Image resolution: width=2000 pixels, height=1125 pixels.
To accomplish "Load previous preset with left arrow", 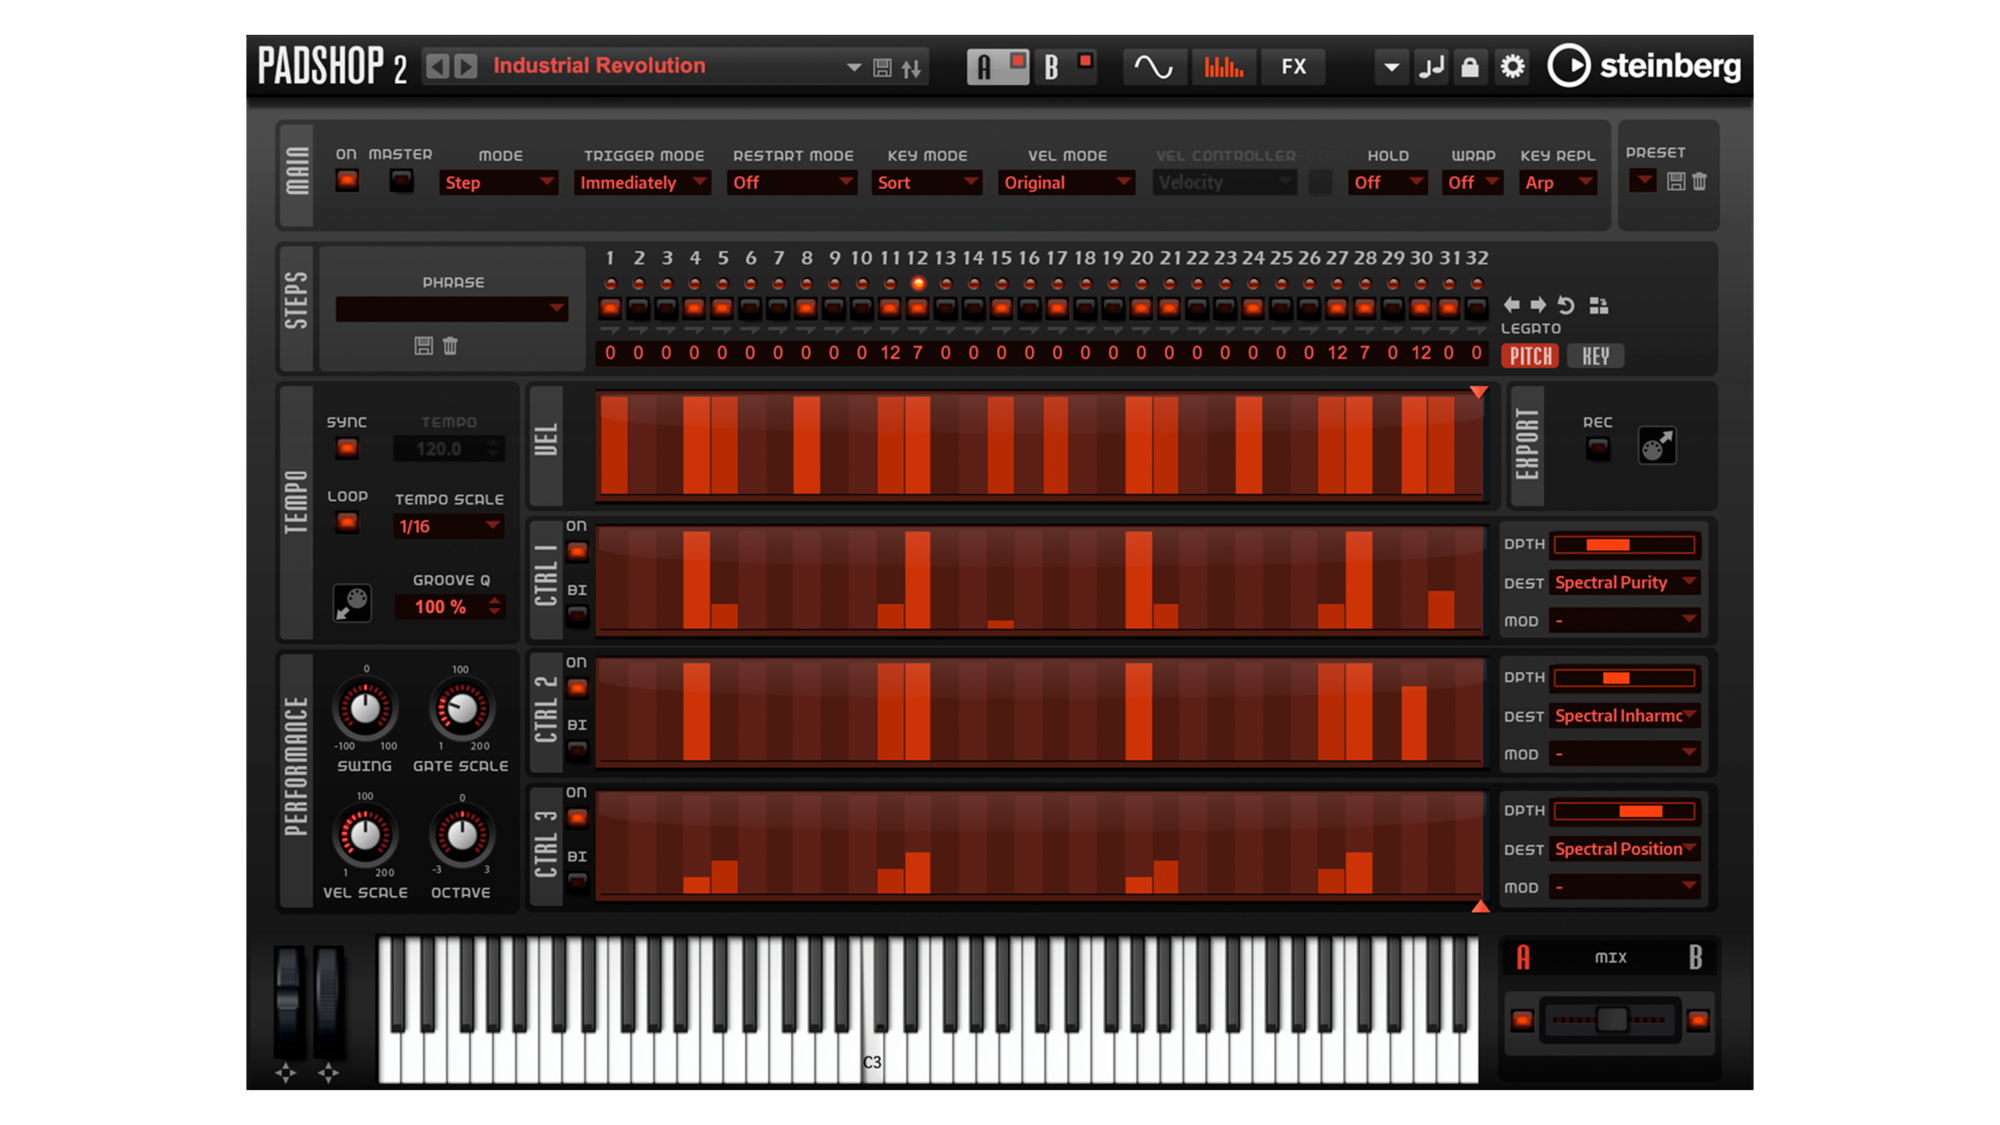I will click(437, 66).
